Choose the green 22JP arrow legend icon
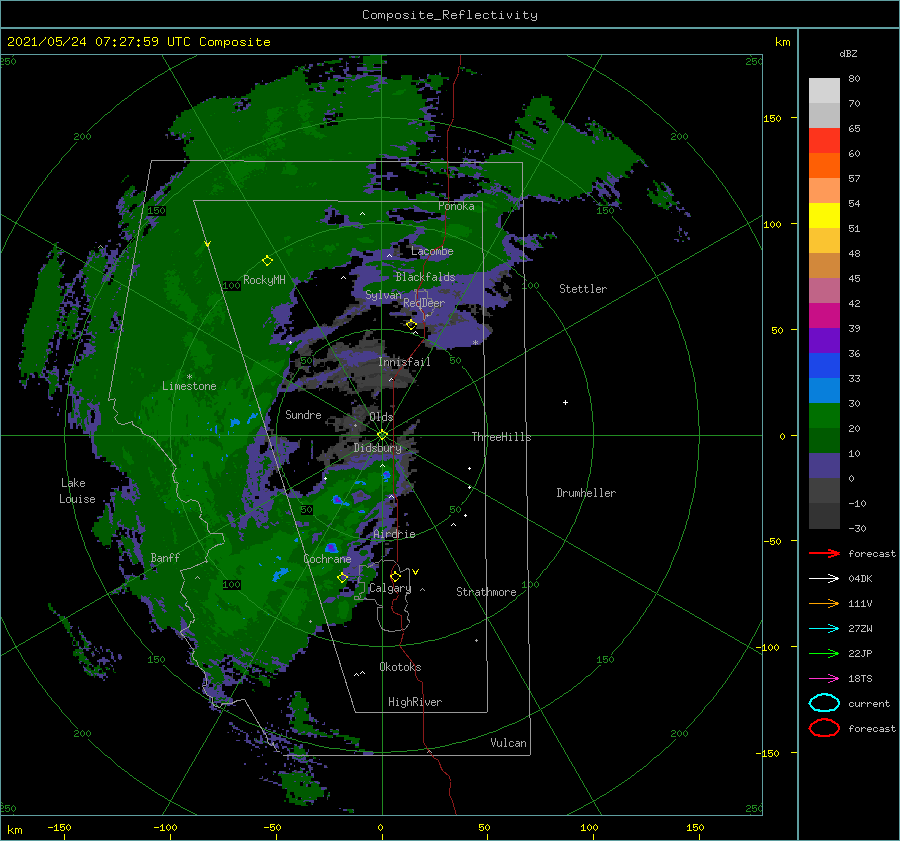This screenshot has width=900, height=841. 824,653
